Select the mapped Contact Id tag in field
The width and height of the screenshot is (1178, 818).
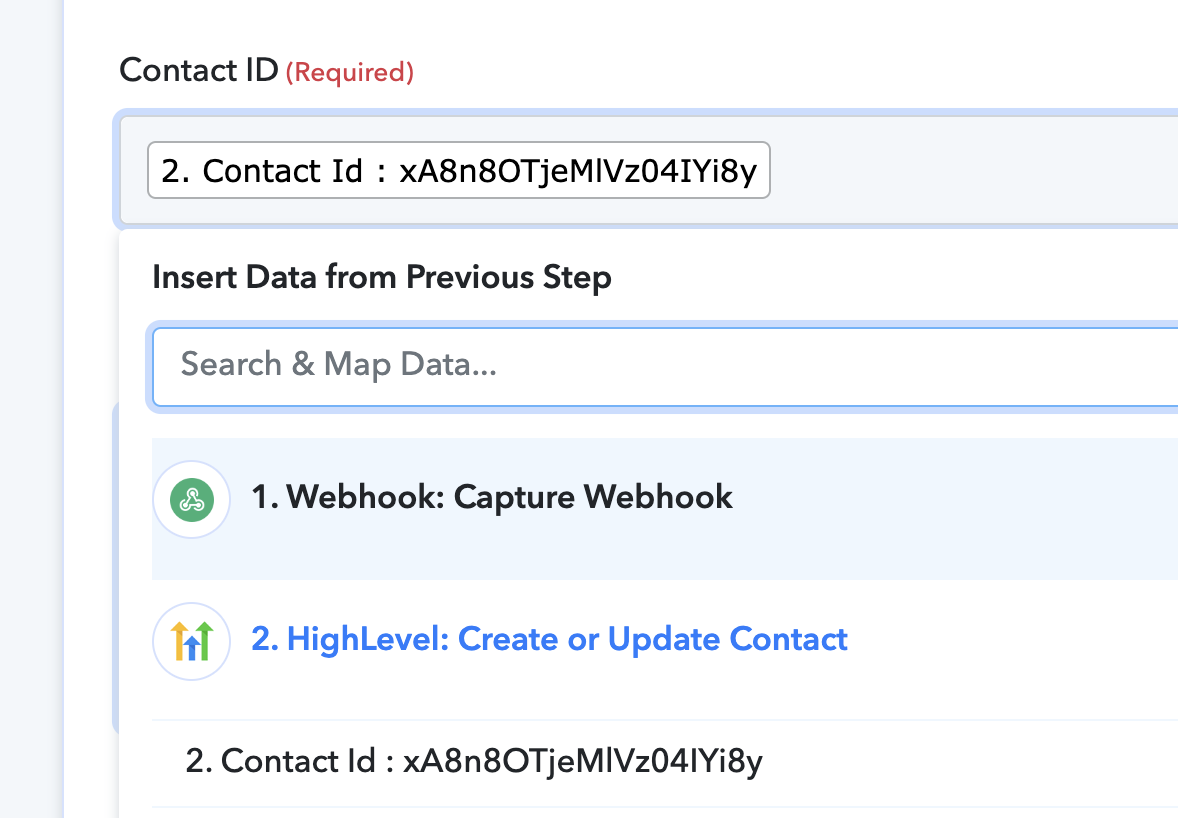(459, 171)
